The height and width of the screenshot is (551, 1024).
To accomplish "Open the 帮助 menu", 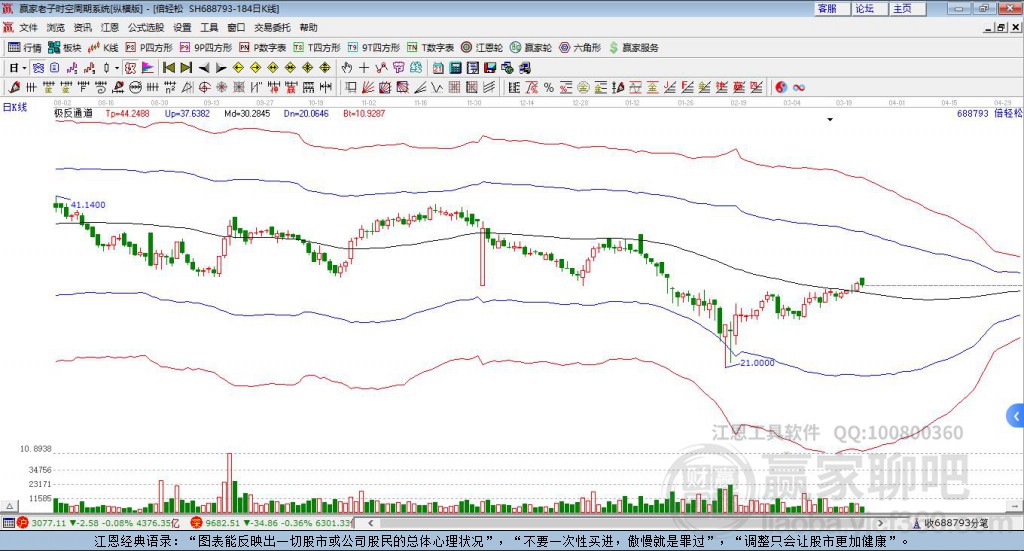I will (x=308, y=27).
